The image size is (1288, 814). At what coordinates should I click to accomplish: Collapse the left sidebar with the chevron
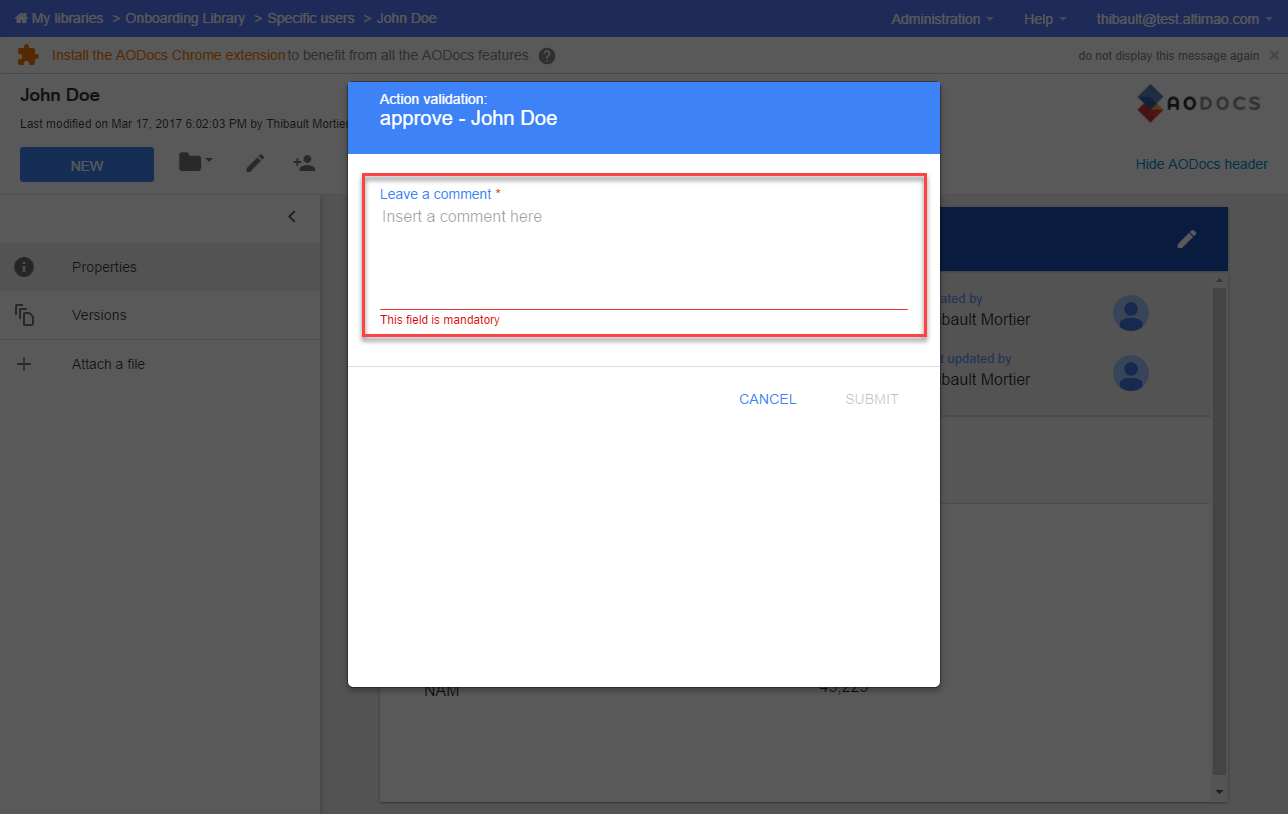tap(292, 216)
